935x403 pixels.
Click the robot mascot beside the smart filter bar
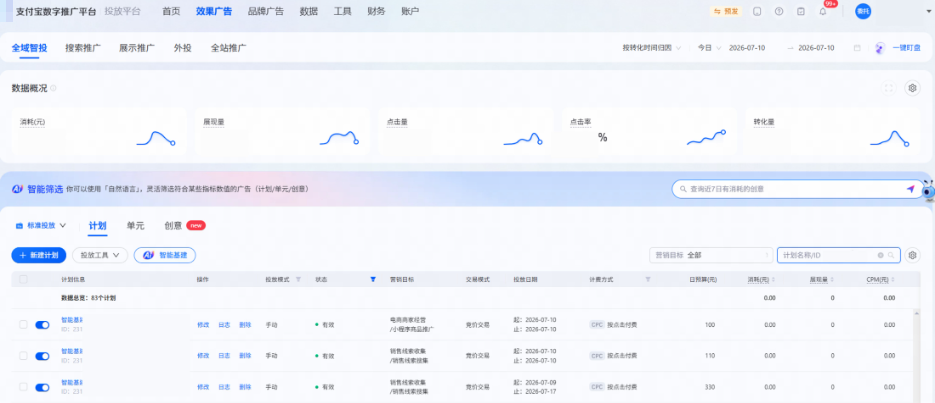(x=927, y=191)
